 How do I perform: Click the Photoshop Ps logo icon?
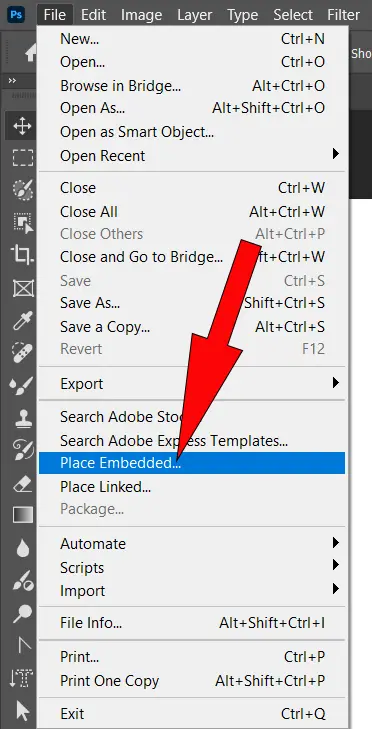tap(17, 14)
